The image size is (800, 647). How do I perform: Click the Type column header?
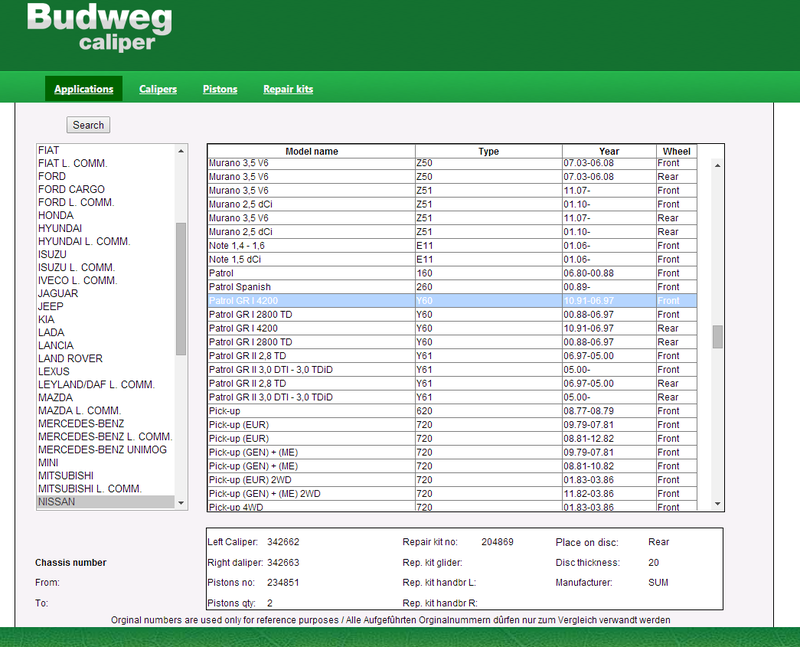[x=489, y=151]
